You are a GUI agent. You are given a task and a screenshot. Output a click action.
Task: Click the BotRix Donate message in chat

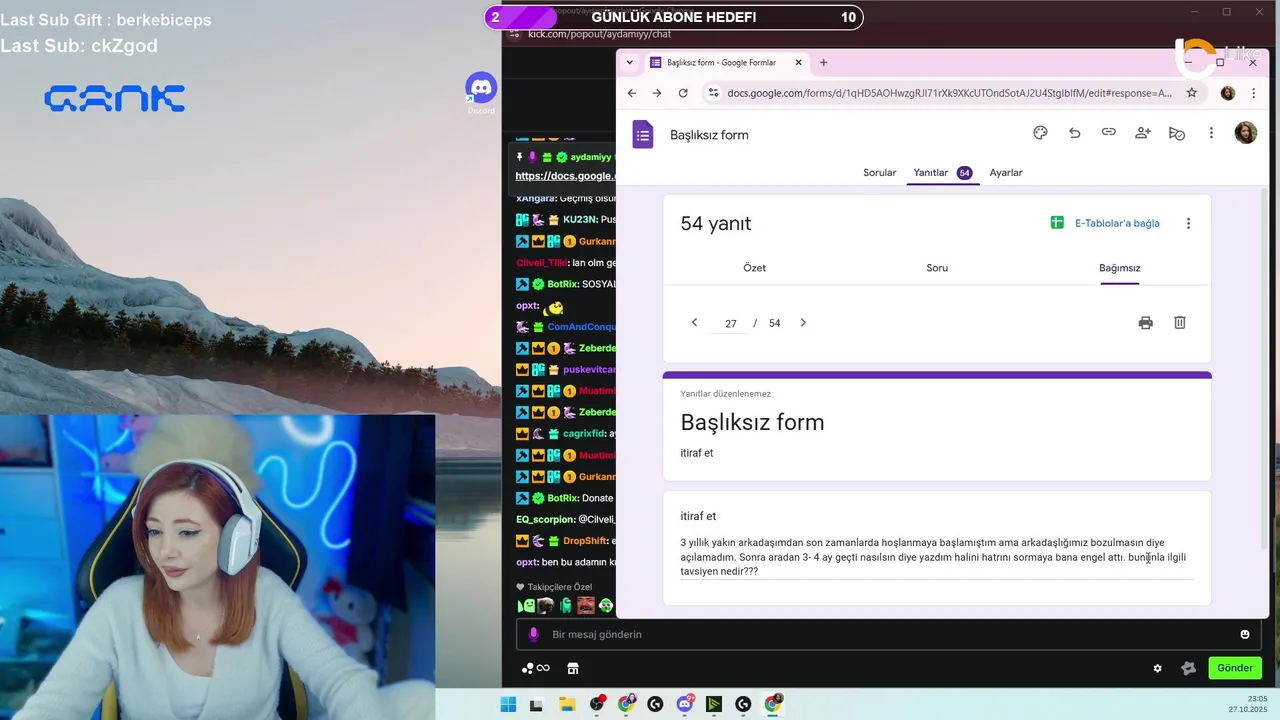pos(566,498)
